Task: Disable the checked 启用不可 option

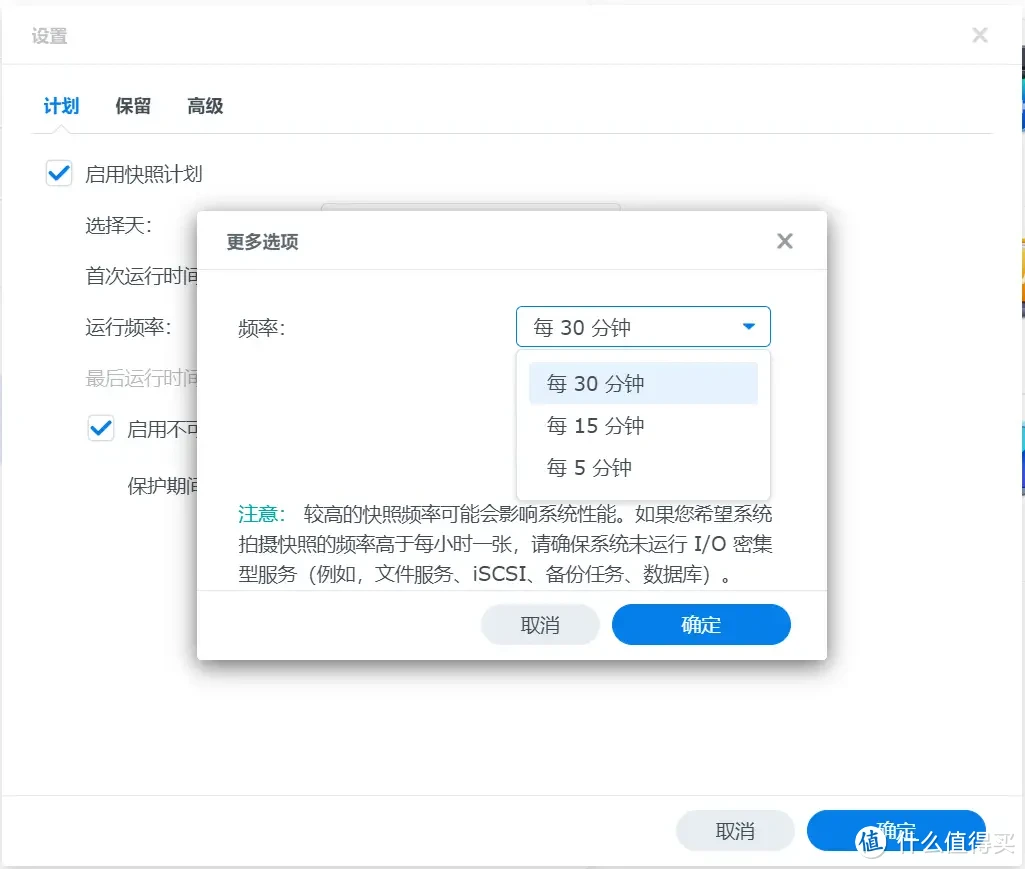Action: 99,428
